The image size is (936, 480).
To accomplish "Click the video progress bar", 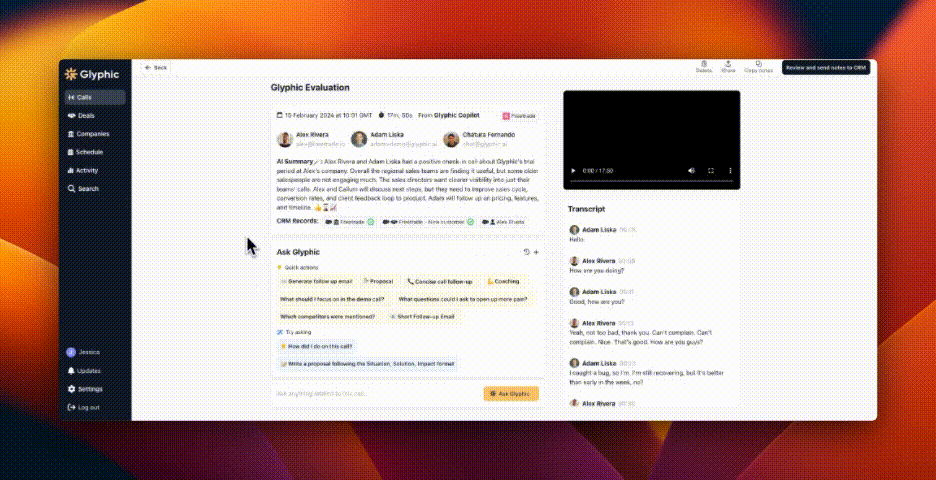I will click(651, 181).
